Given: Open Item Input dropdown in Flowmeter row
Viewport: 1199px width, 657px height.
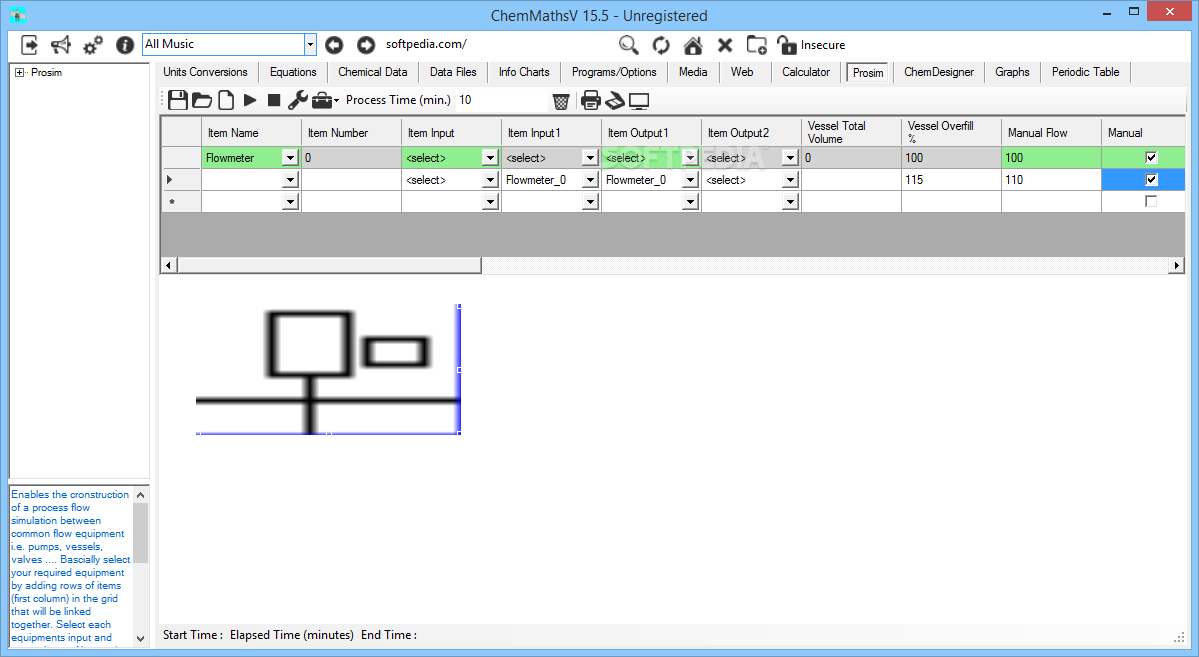Looking at the screenshot, I should point(490,158).
